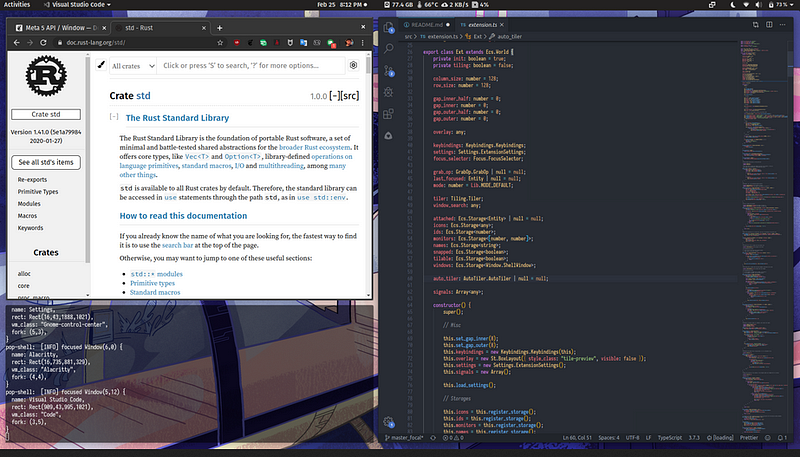Follow the broader Rust ecosystem link
Image resolution: width=800 pixels, height=457 pixels.
click(x=315, y=147)
